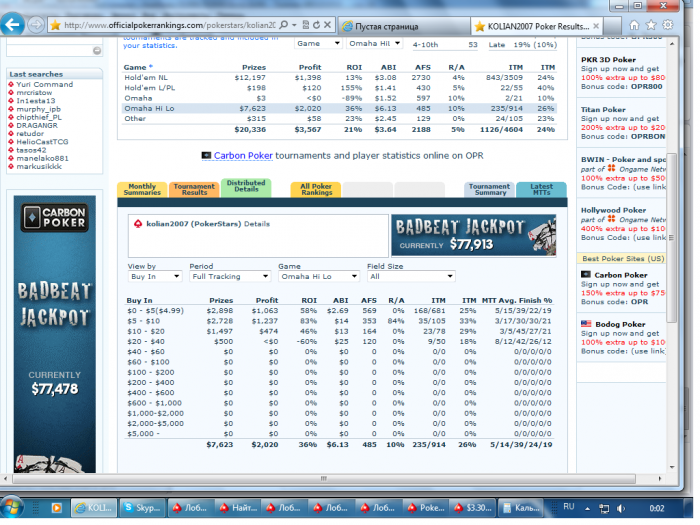Click the sidebar search input field
This screenshot has height=525, width=700.
click(50, 51)
